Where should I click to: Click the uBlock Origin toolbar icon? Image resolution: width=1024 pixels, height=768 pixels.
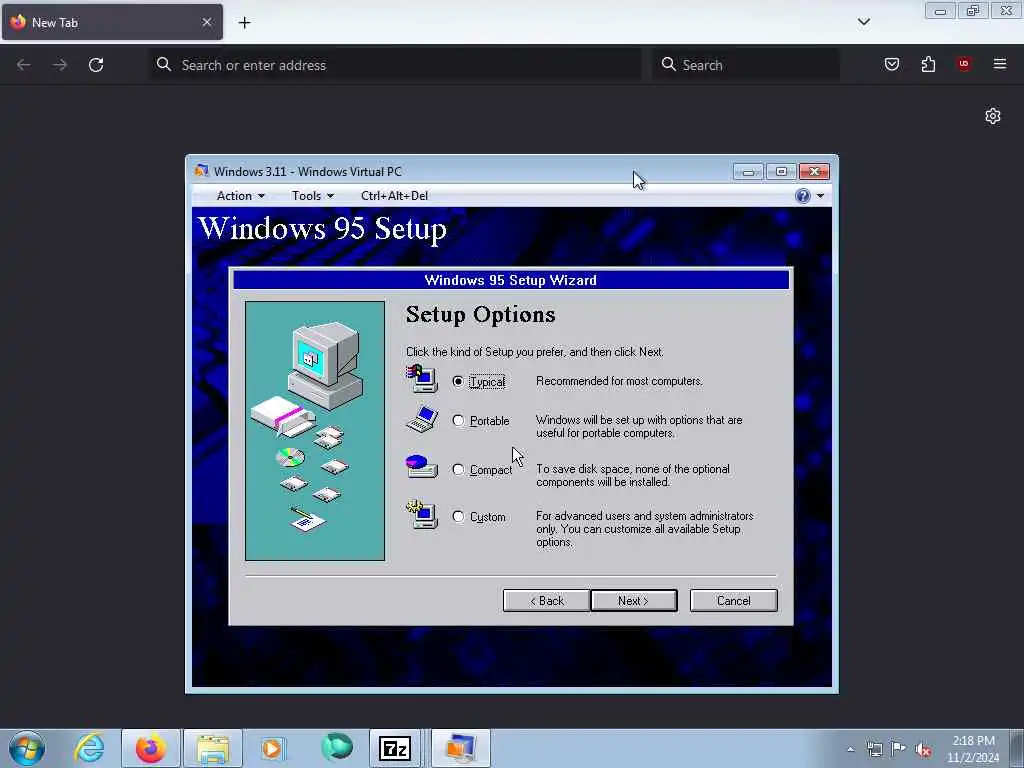coord(964,64)
